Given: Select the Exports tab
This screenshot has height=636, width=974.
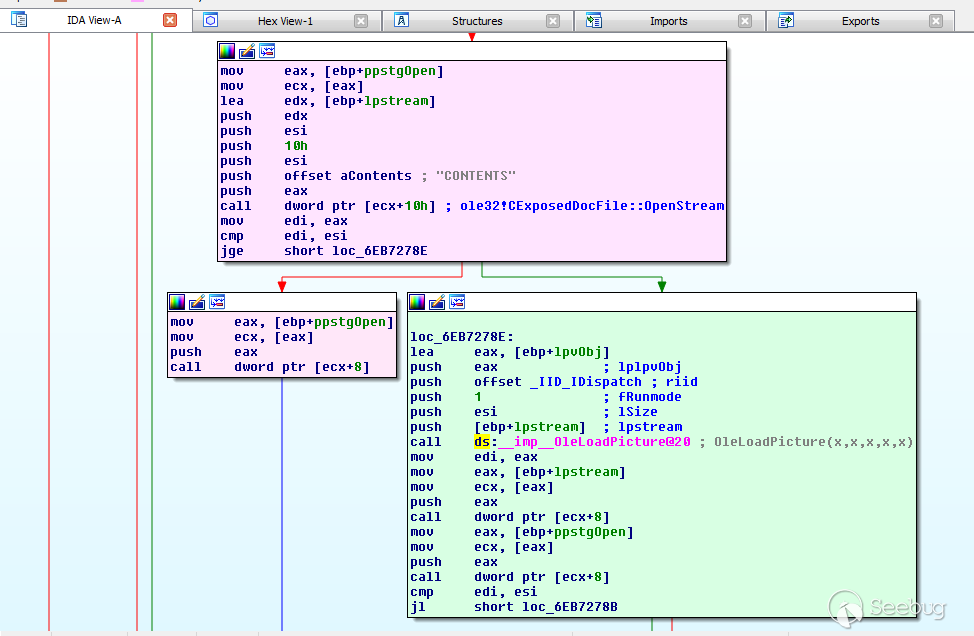Looking at the screenshot, I should coord(860,21).
